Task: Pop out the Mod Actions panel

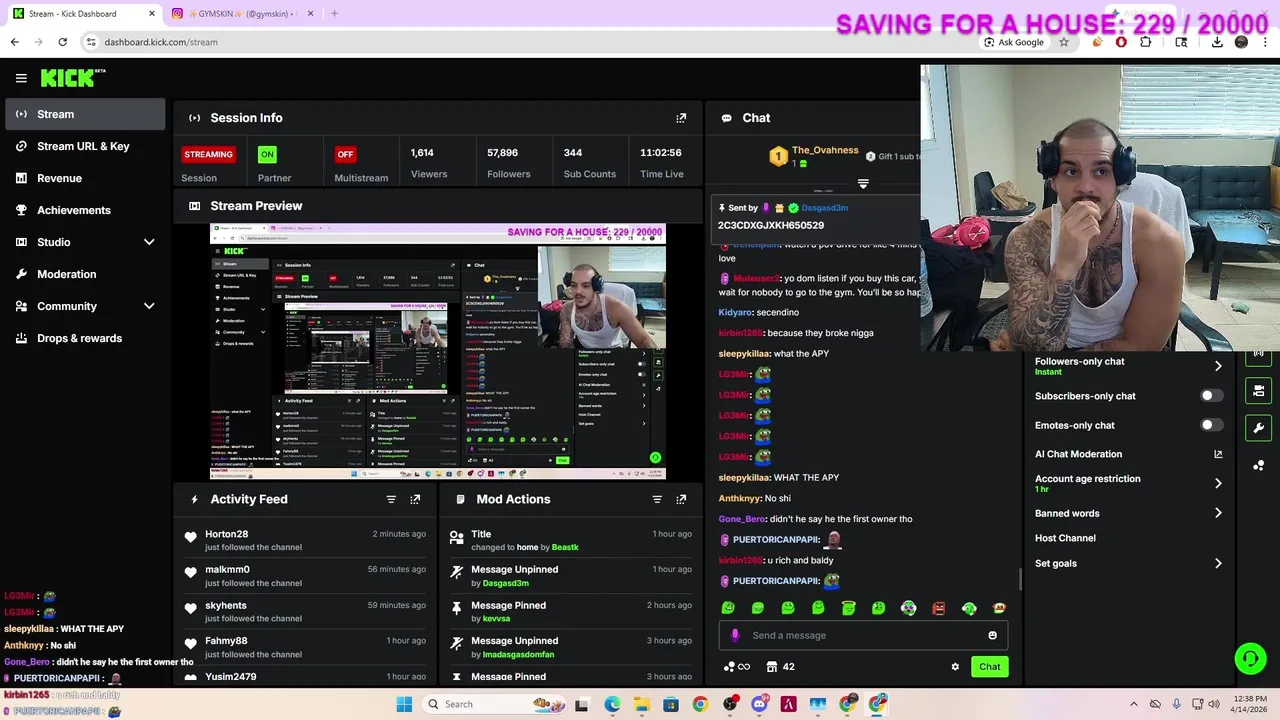Action: click(x=681, y=499)
